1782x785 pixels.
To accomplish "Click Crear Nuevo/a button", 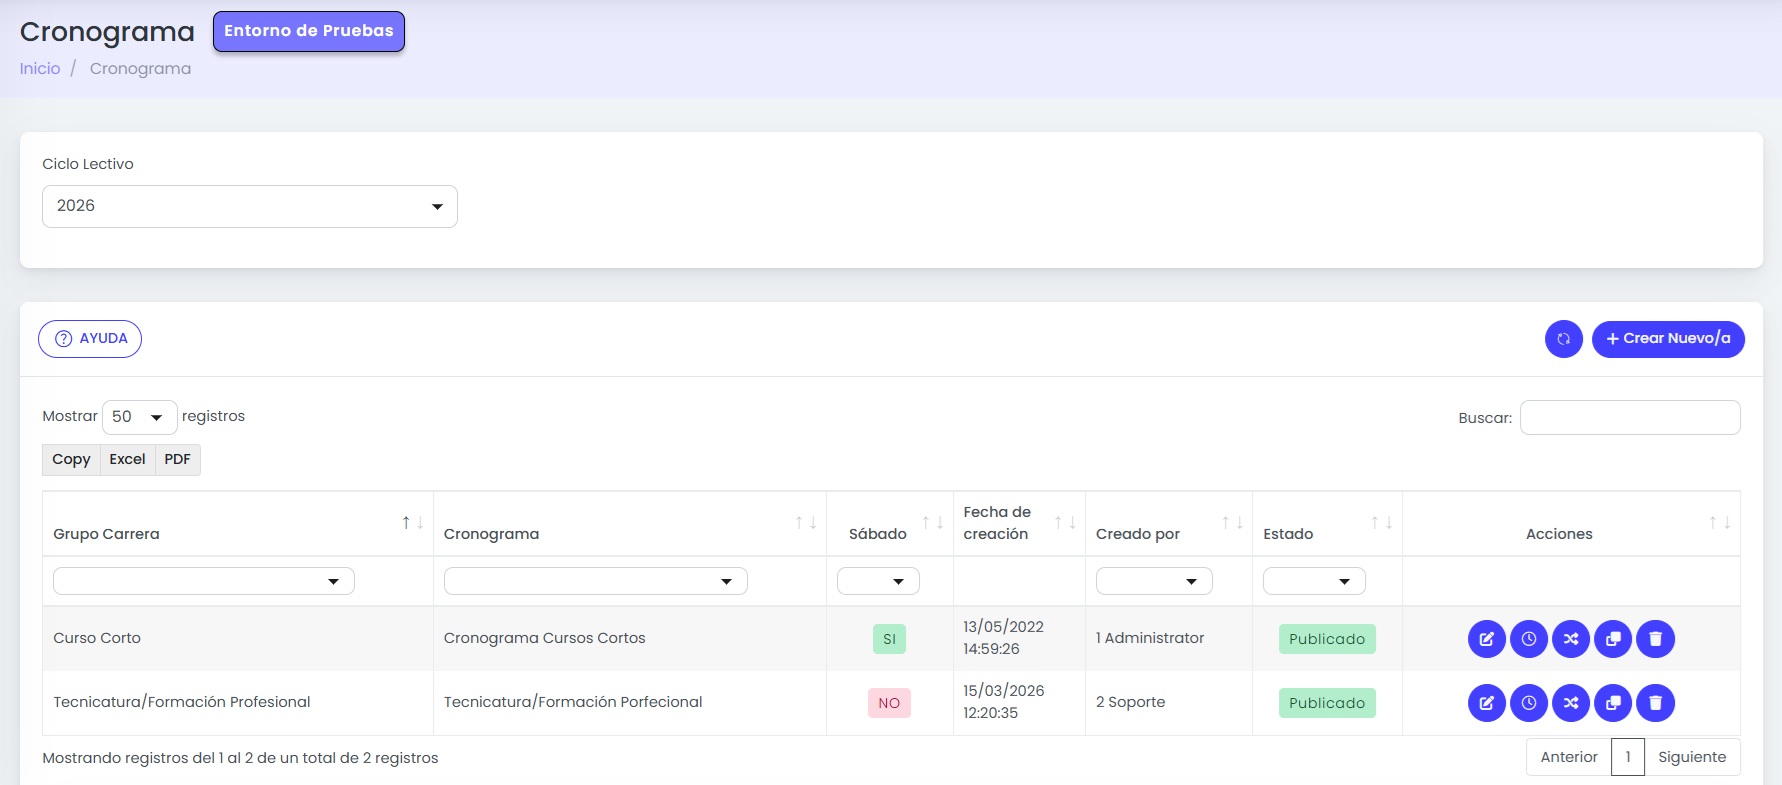I will click(x=1668, y=339).
